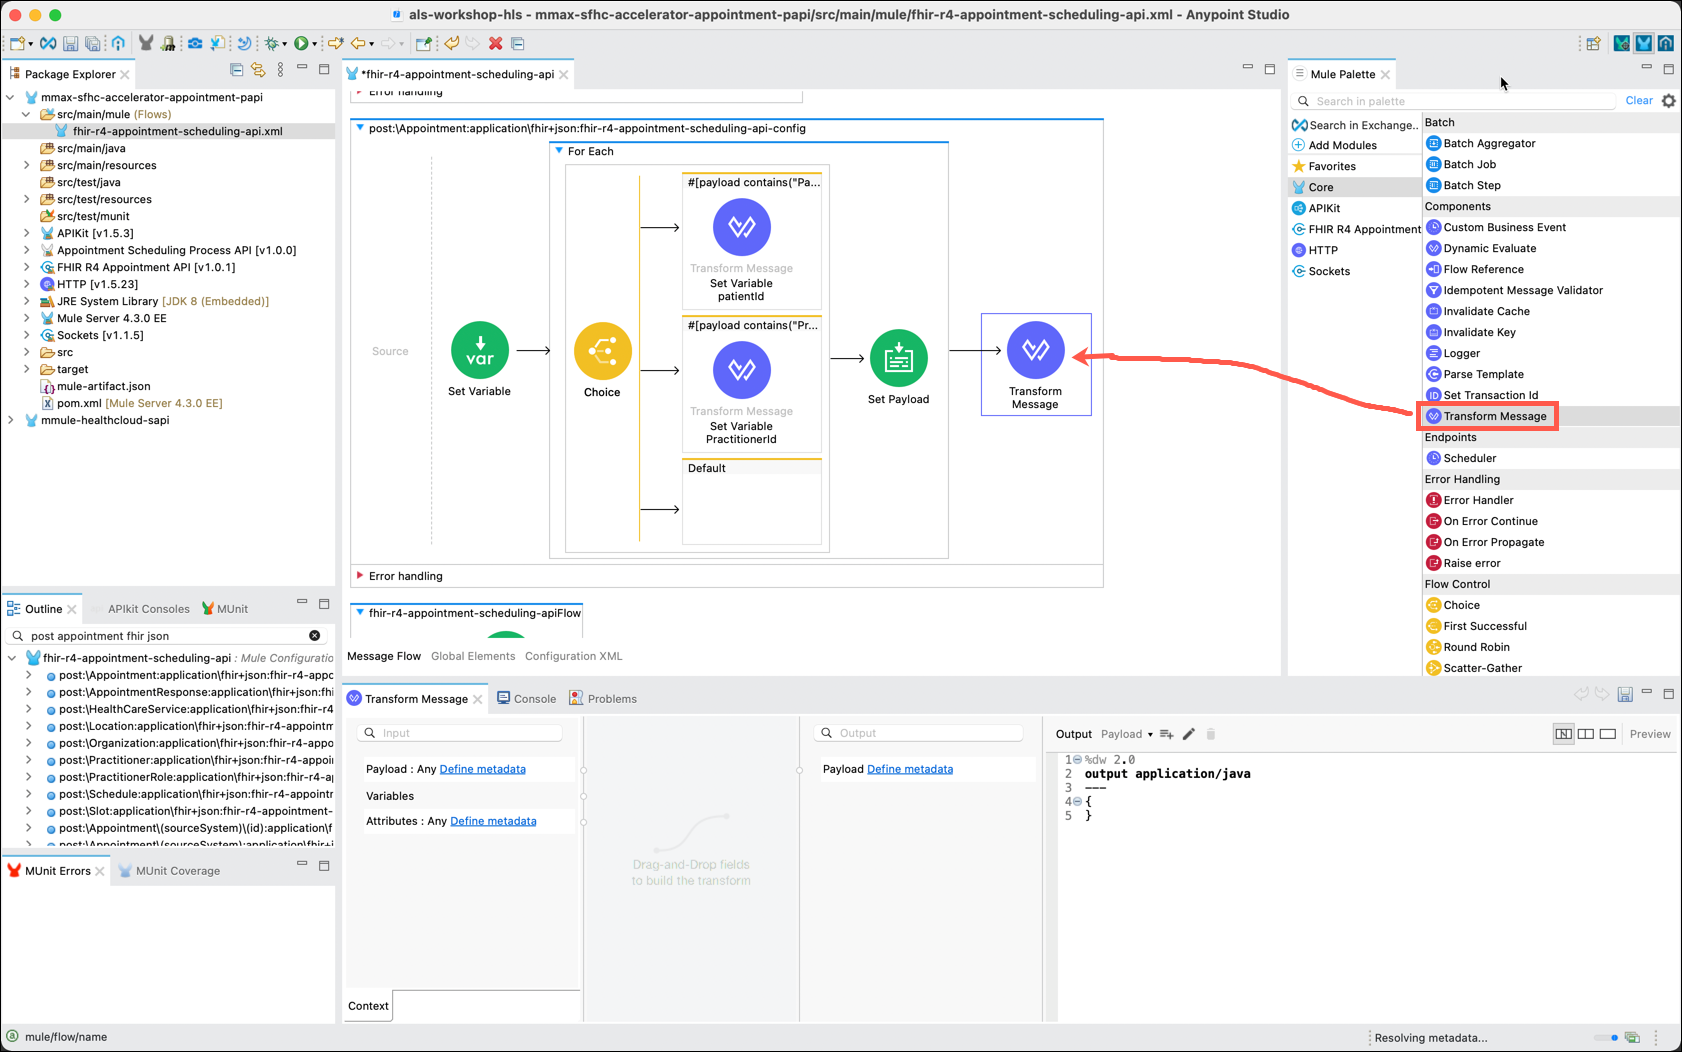
Task: Expand the mmule-healthcloud-sapi project
Action: coord(11,420)
